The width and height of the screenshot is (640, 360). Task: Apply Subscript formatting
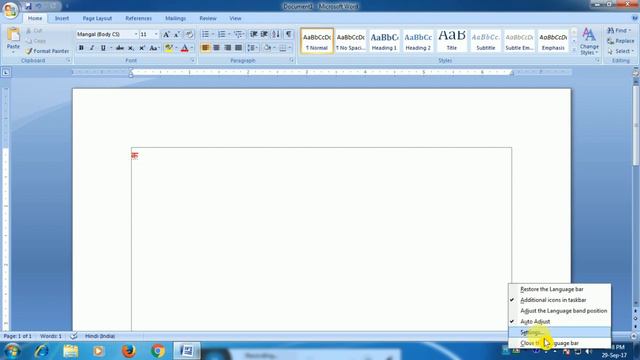click(131, 48)
